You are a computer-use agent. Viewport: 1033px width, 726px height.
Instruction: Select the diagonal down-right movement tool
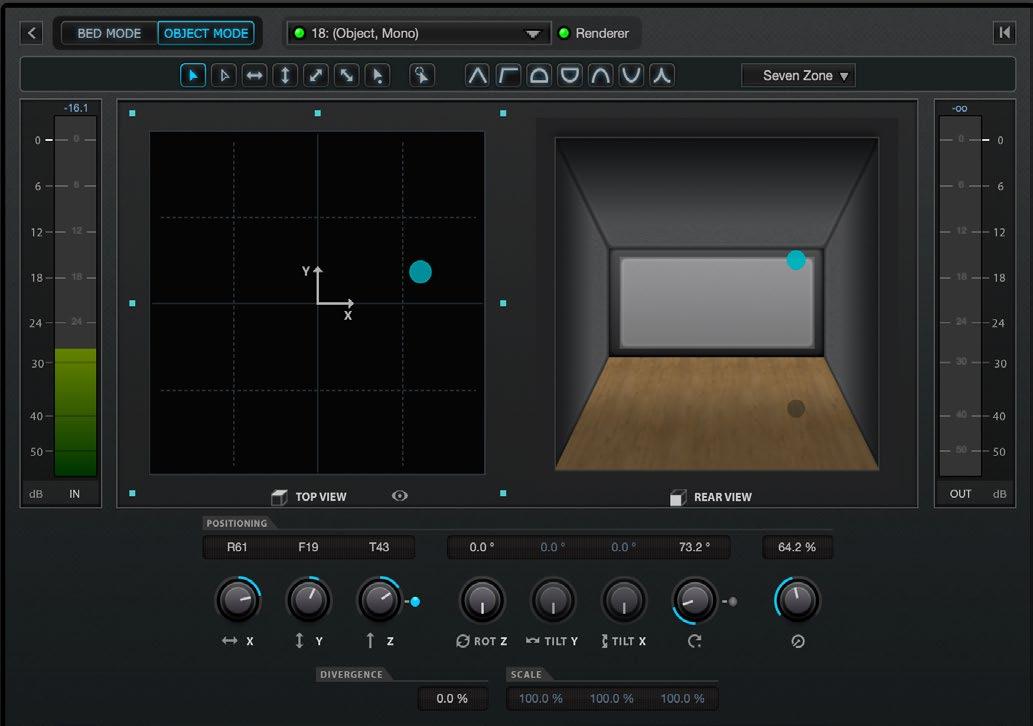pos(347,76)
